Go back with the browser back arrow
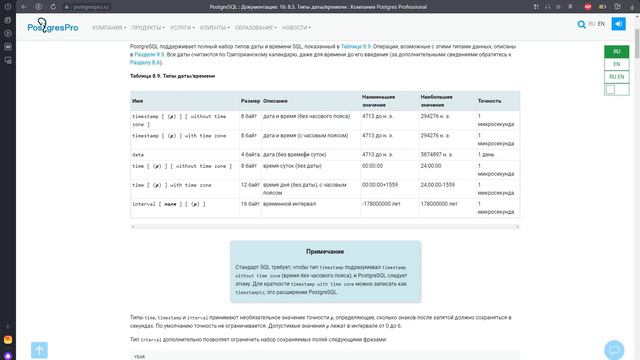The height and width of the screenshot is (360, 640). (24, 7)
